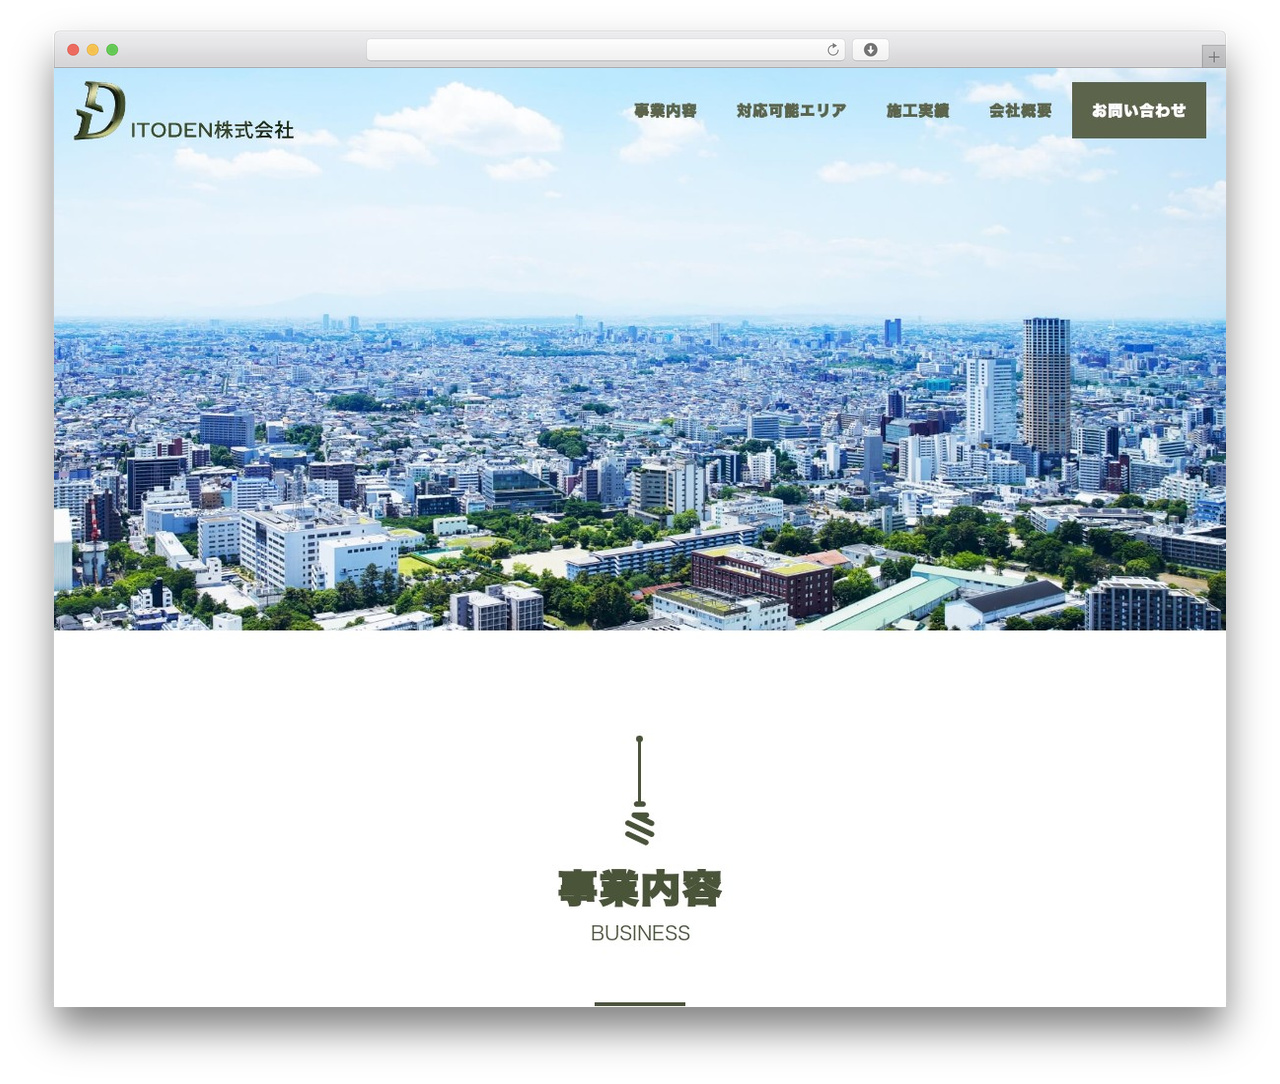Click the ITODEN株式会社 logo

[x=184, y=111]
